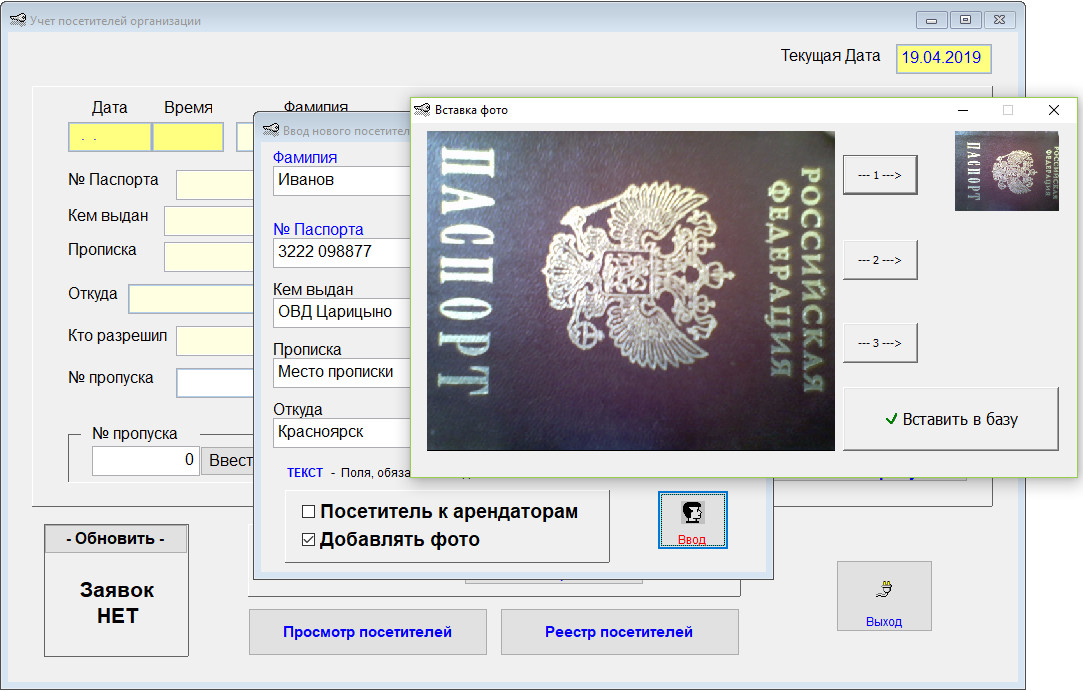
Task: Click the yellow Дата field in main window
Action: point(110,137)
